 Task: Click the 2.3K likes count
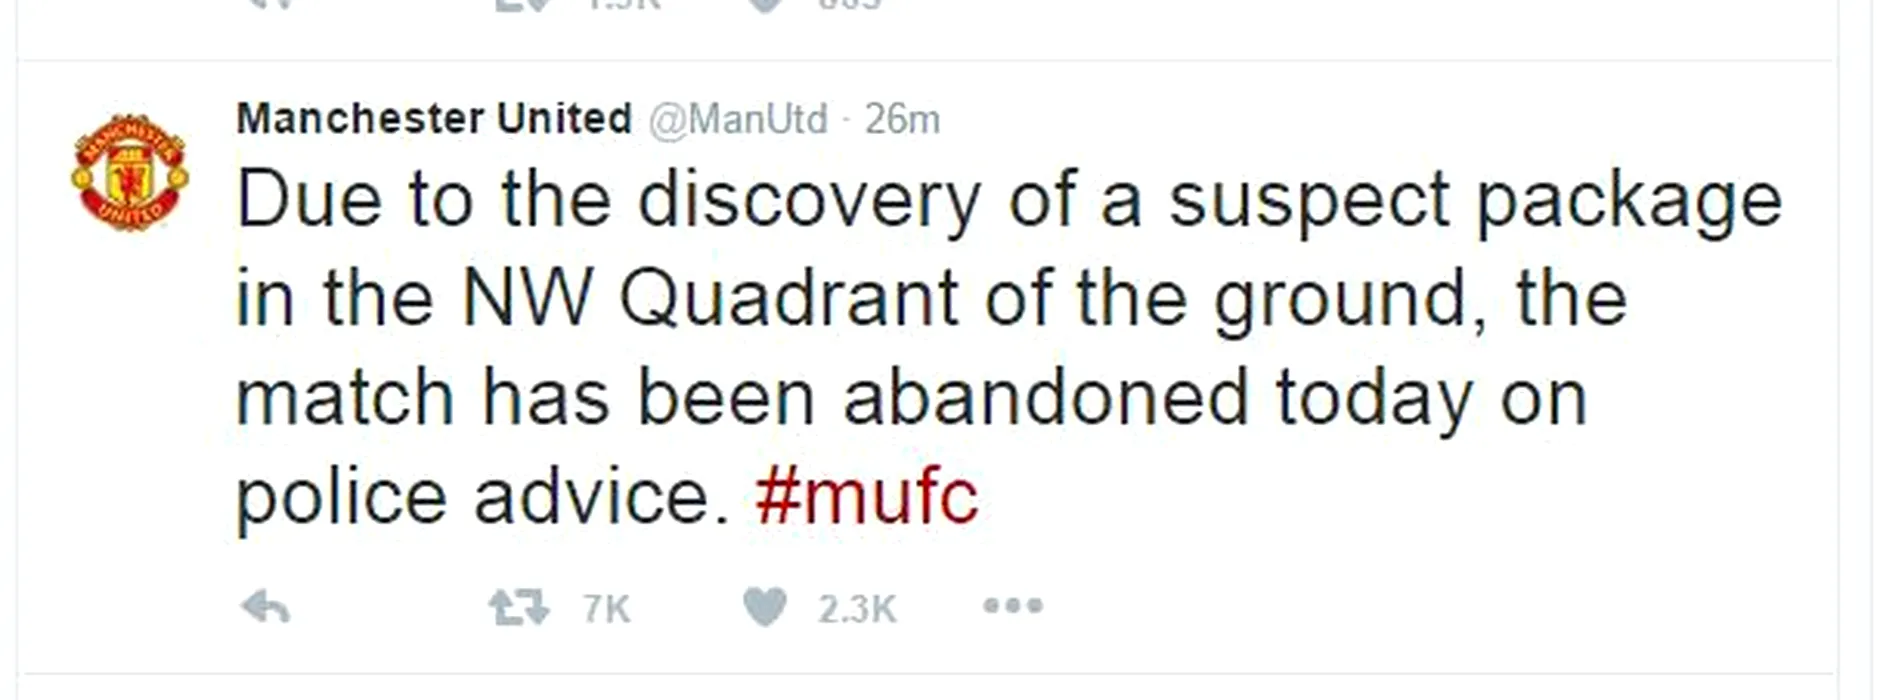[x=857, y=608]
